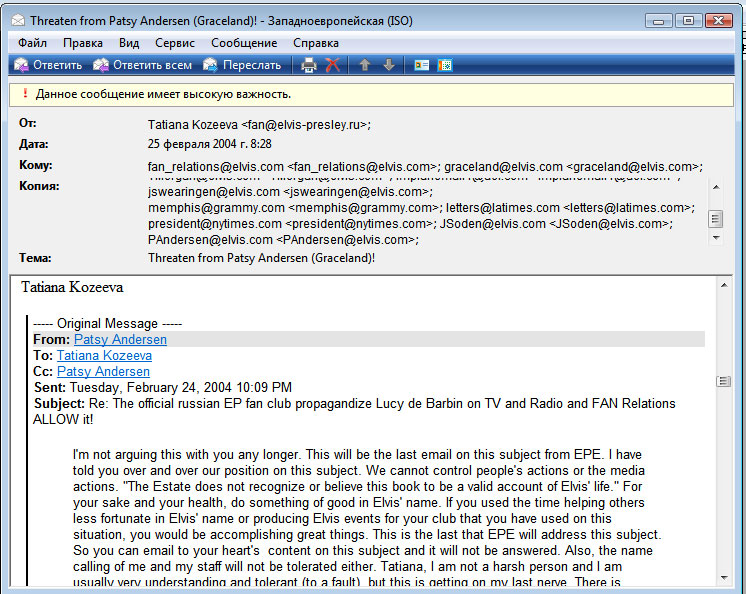Open the Patsy Andersen link in Cc line

(103, 371)
